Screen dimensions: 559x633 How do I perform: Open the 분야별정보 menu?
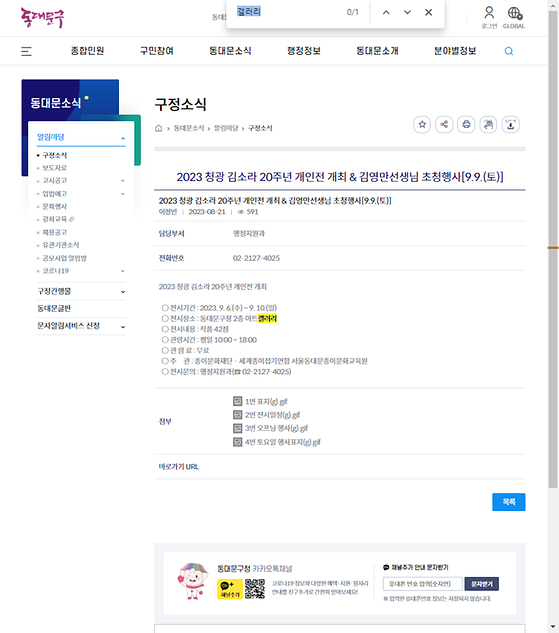click(x=455, y=51)
